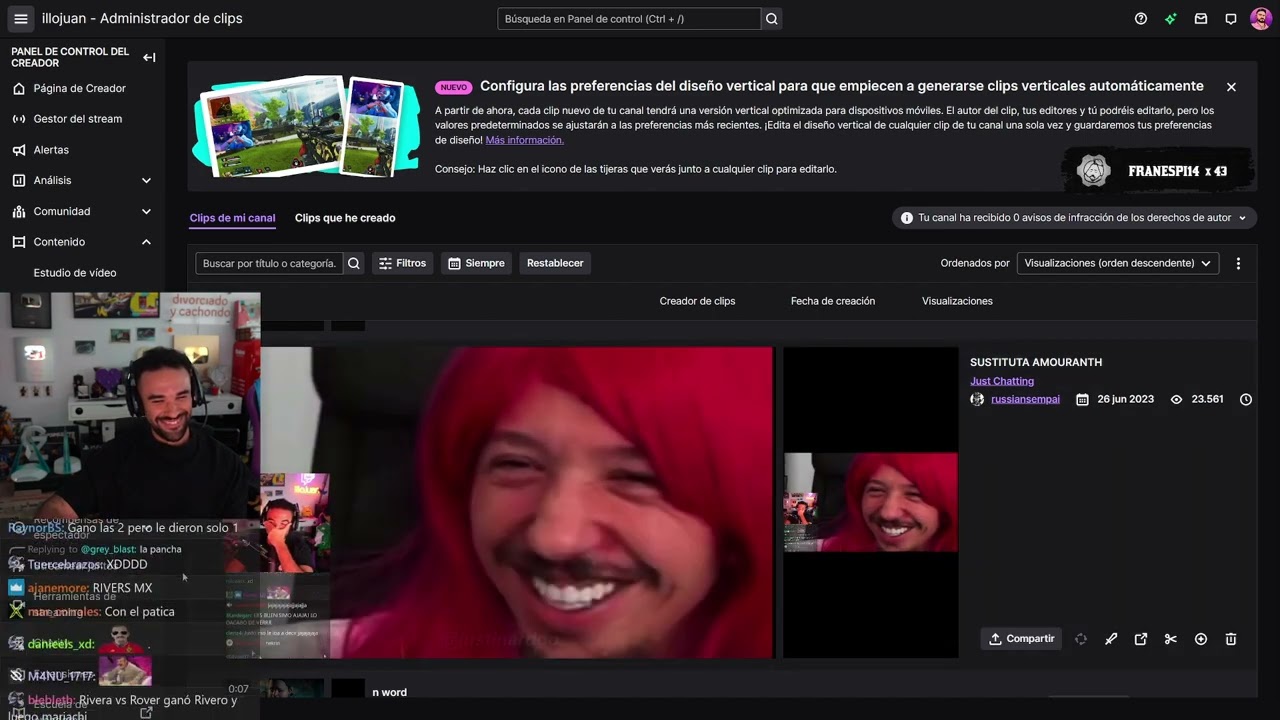The image size is (1280, 720).
Task: Focus the clip title search field
Action: pyautogui.click(x=269, y=263)
